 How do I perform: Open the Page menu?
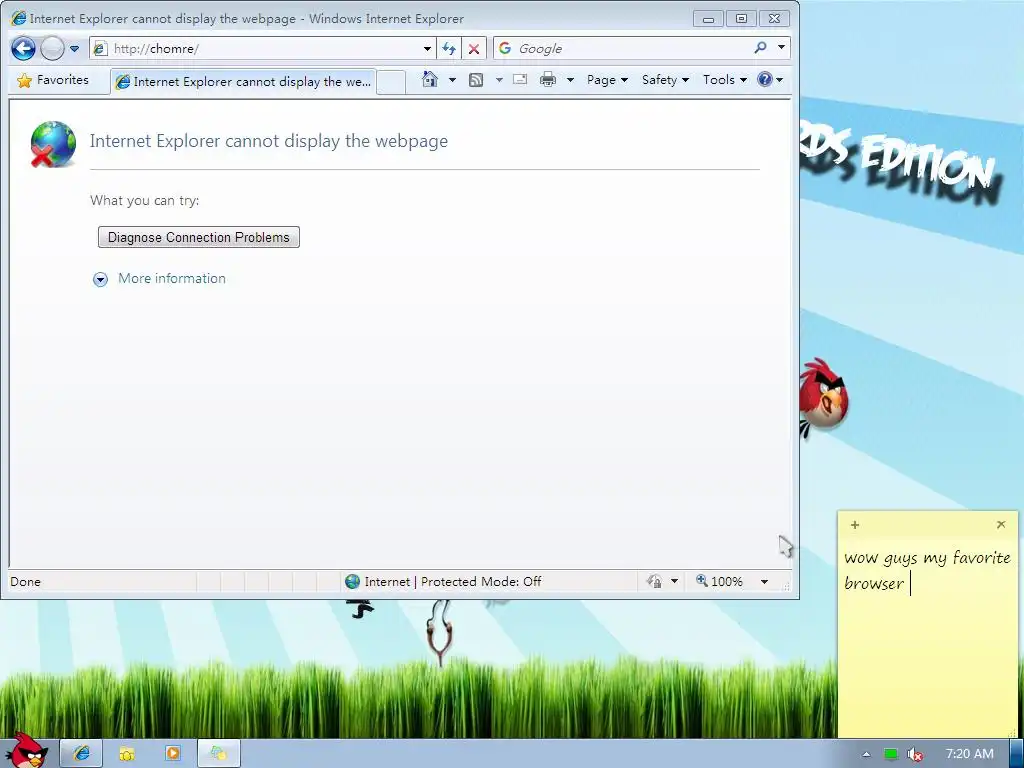[x=607, y=80]
